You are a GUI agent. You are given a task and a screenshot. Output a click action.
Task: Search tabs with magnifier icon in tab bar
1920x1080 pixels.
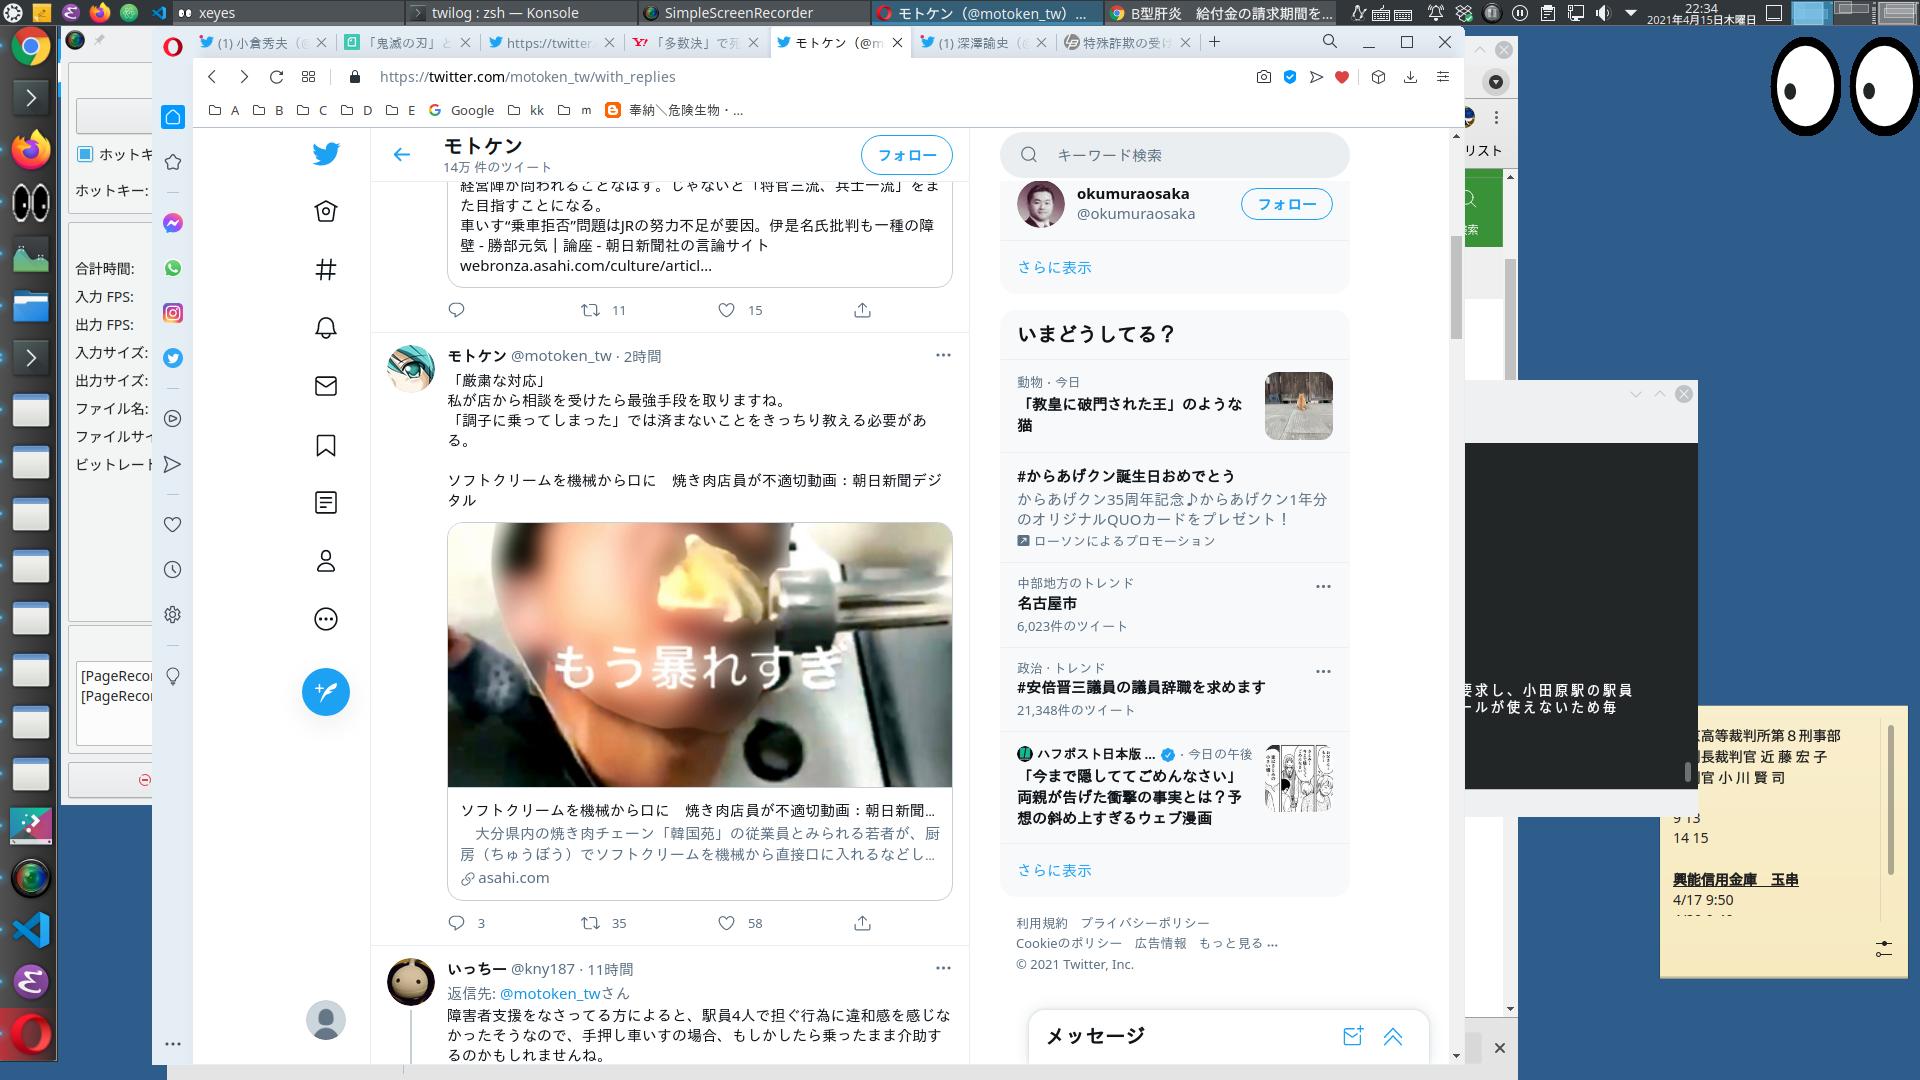[x=1329, y=42]
